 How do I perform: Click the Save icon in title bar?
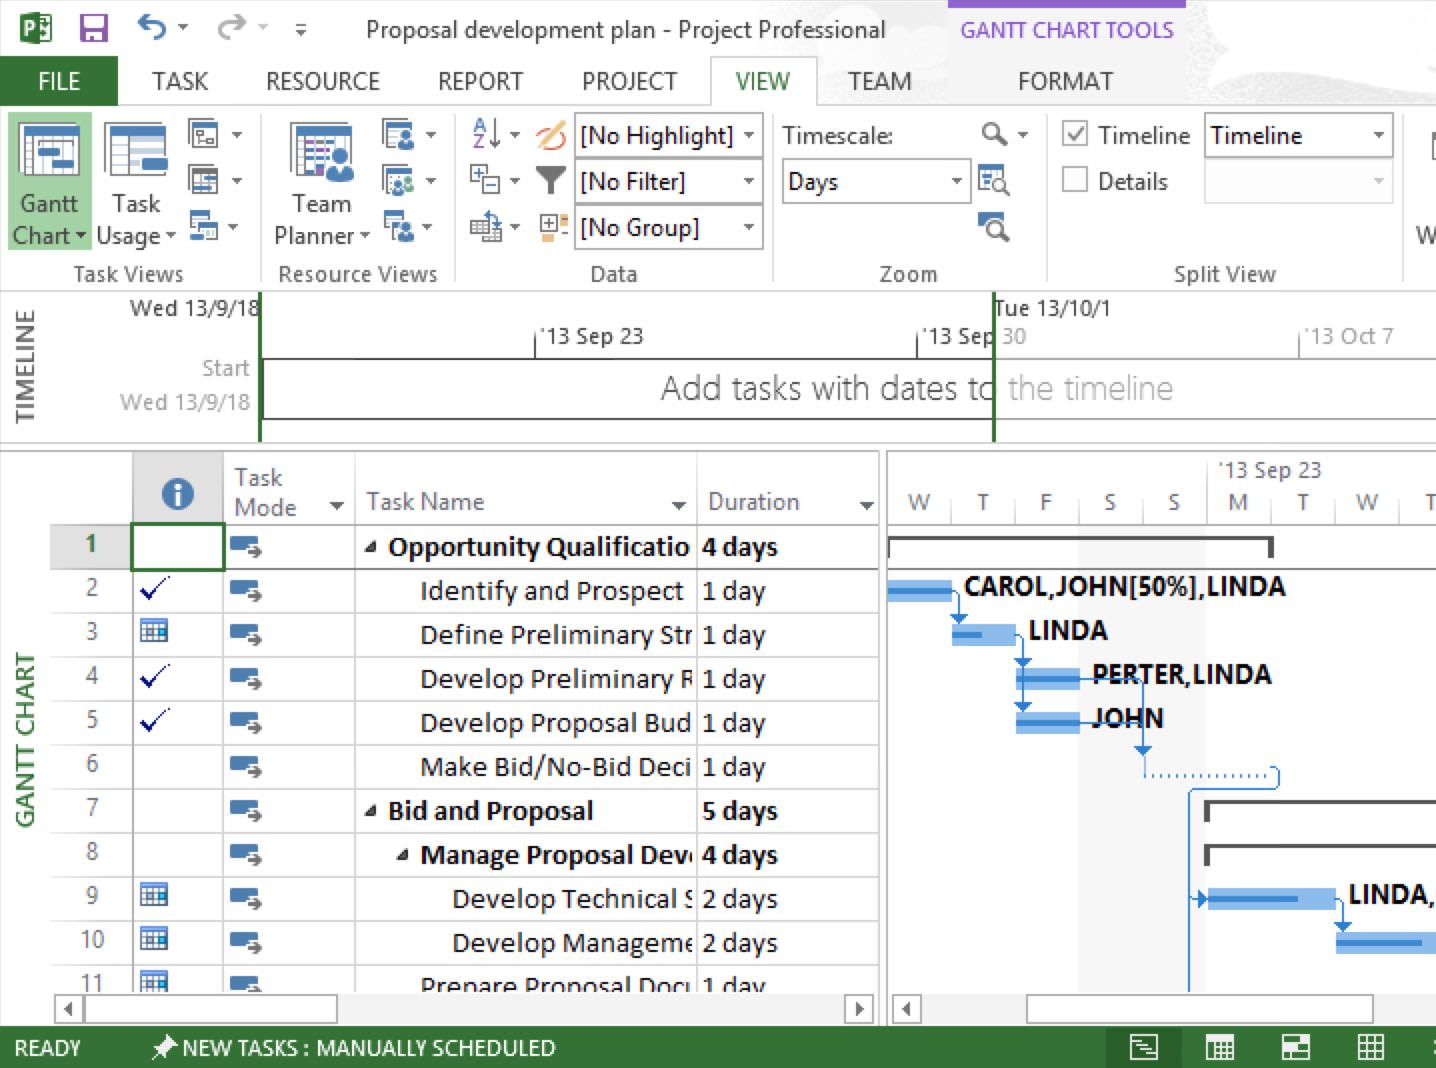[x=94, y=28]
